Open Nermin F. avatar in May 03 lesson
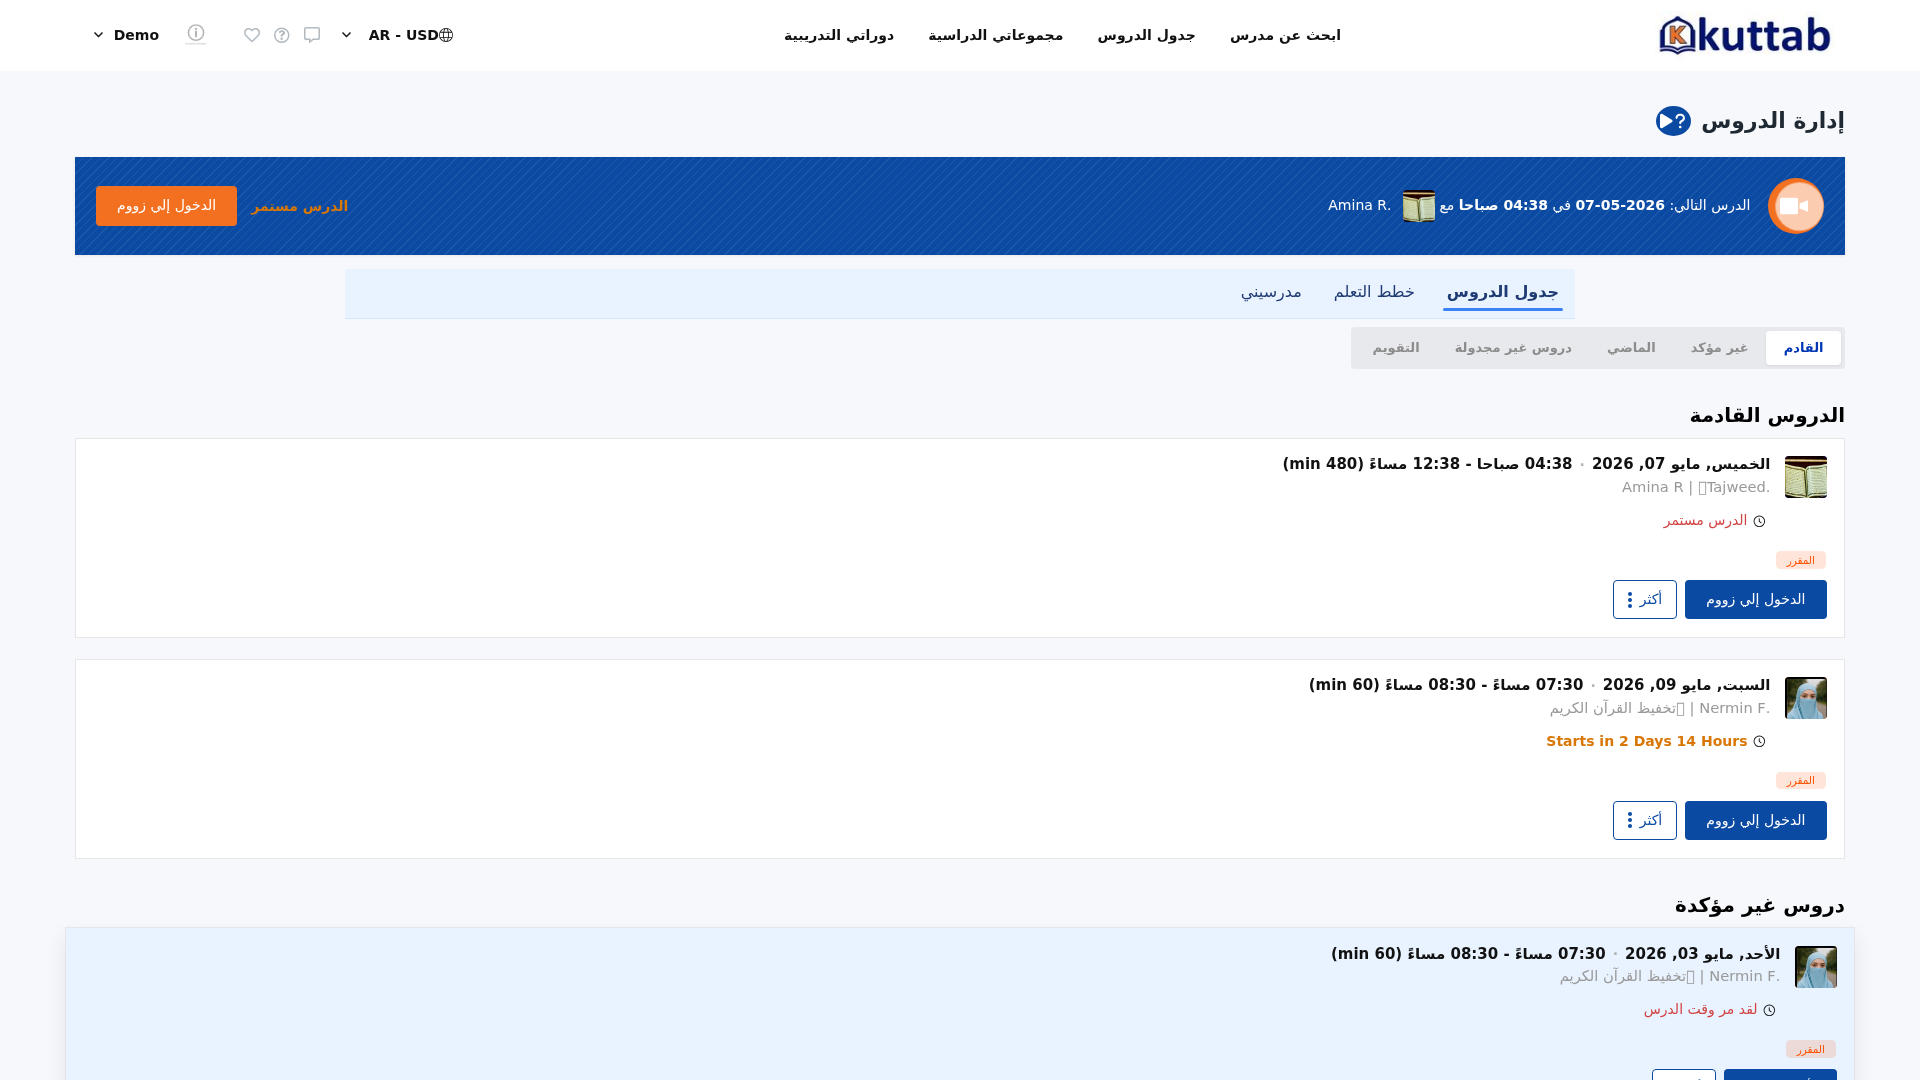Screen dimensions: 1920x1080 click(x=1815, y=967)
